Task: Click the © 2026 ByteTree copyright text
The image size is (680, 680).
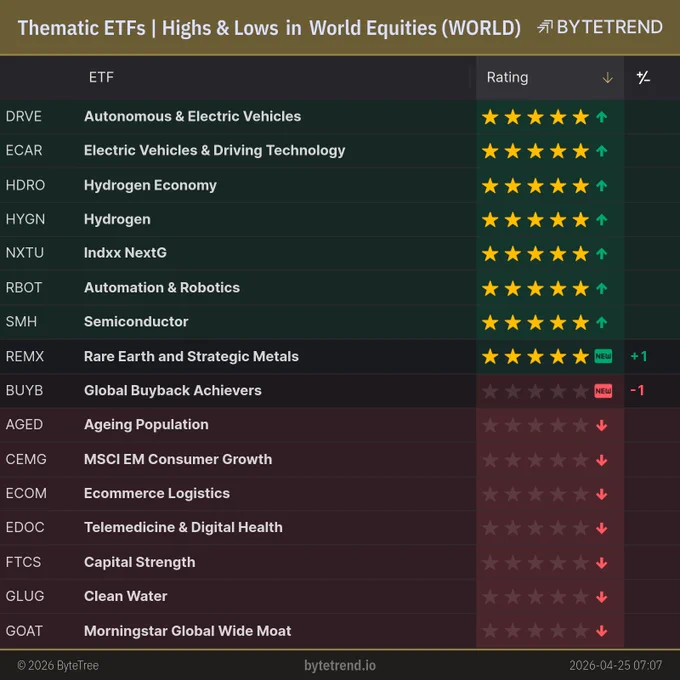Action: point(58,665)
